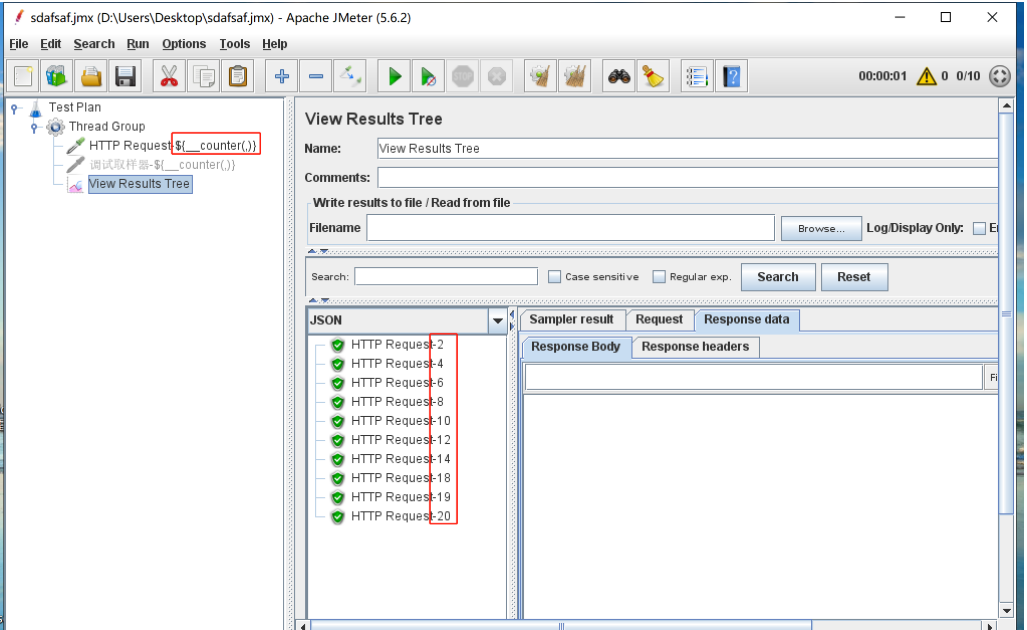Click the Clear results broom icon
1027x630 pixels.
pyautogui.click(x=540, y=77)
